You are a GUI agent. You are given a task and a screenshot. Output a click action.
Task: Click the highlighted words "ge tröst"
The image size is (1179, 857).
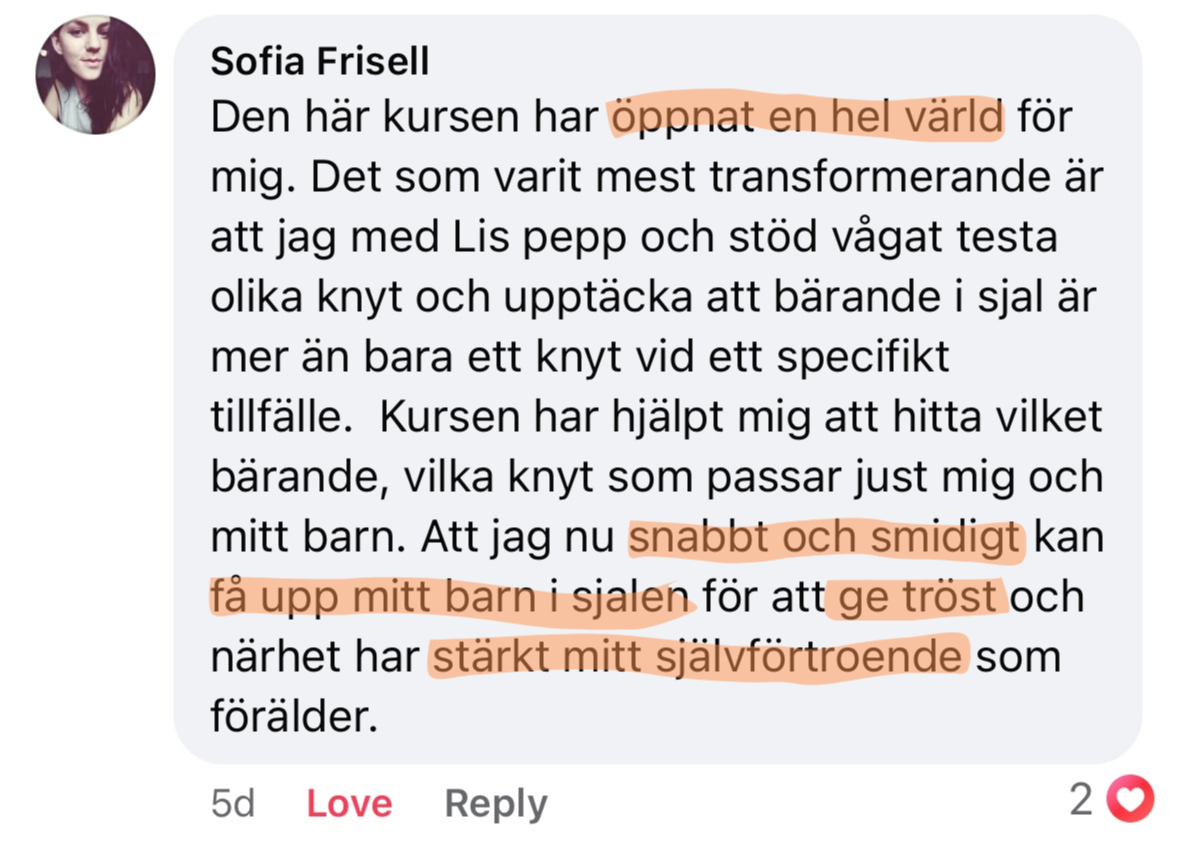coord(918,598)
